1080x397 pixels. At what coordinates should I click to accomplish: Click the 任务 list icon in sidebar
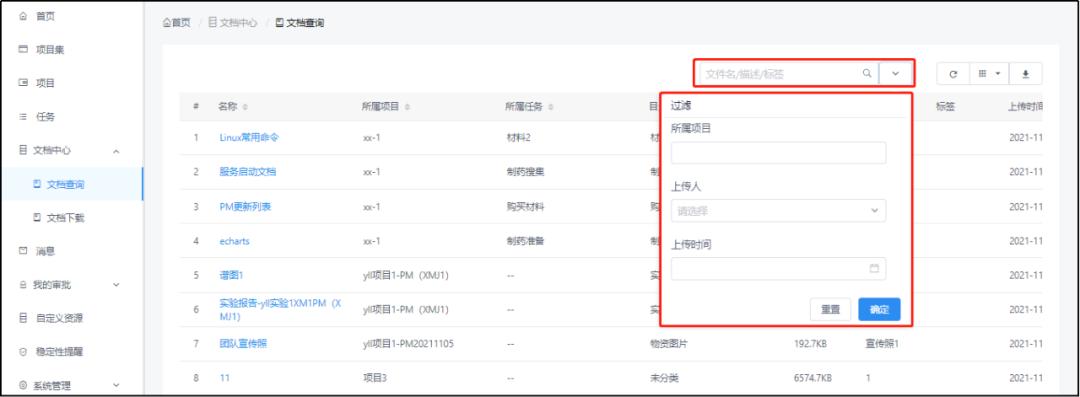(23, 116)
